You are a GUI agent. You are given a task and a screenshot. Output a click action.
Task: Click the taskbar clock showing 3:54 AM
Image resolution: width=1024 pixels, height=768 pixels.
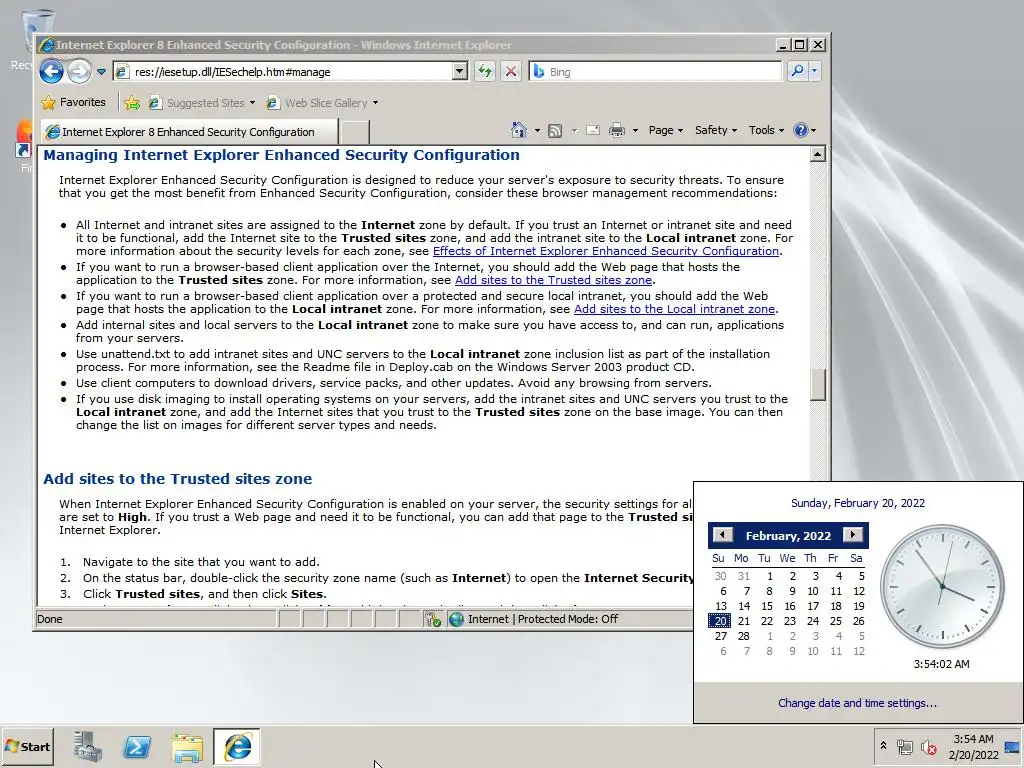click(x=973, y=747)
